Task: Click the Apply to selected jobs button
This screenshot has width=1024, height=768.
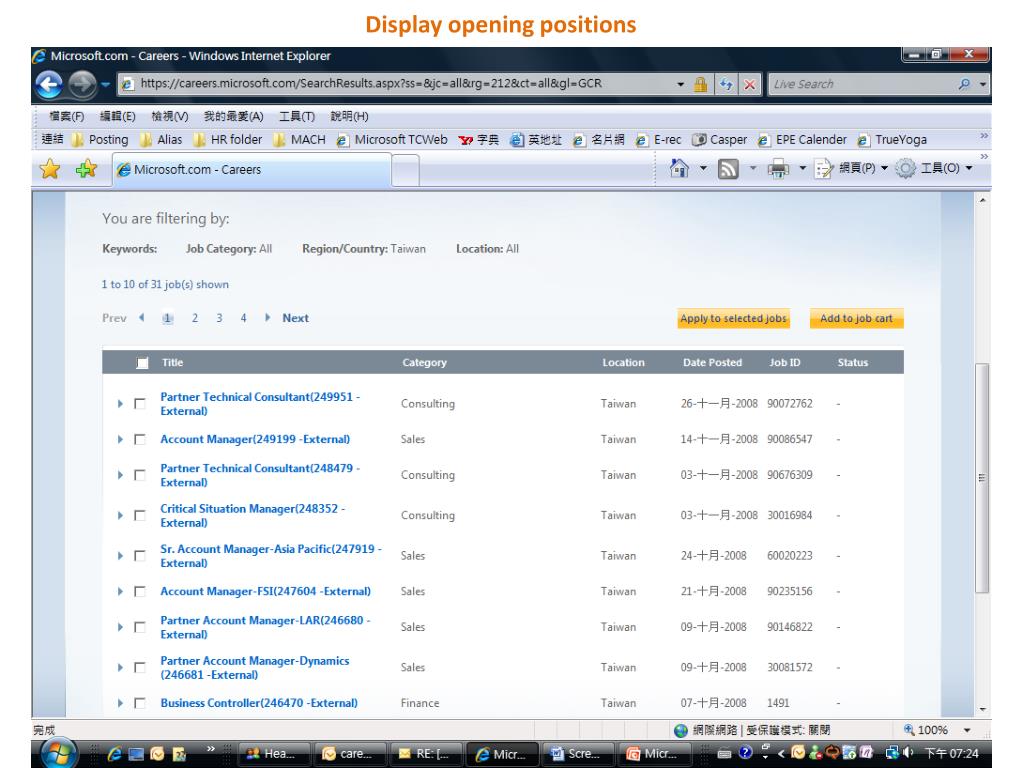Action: pos(733,319)
